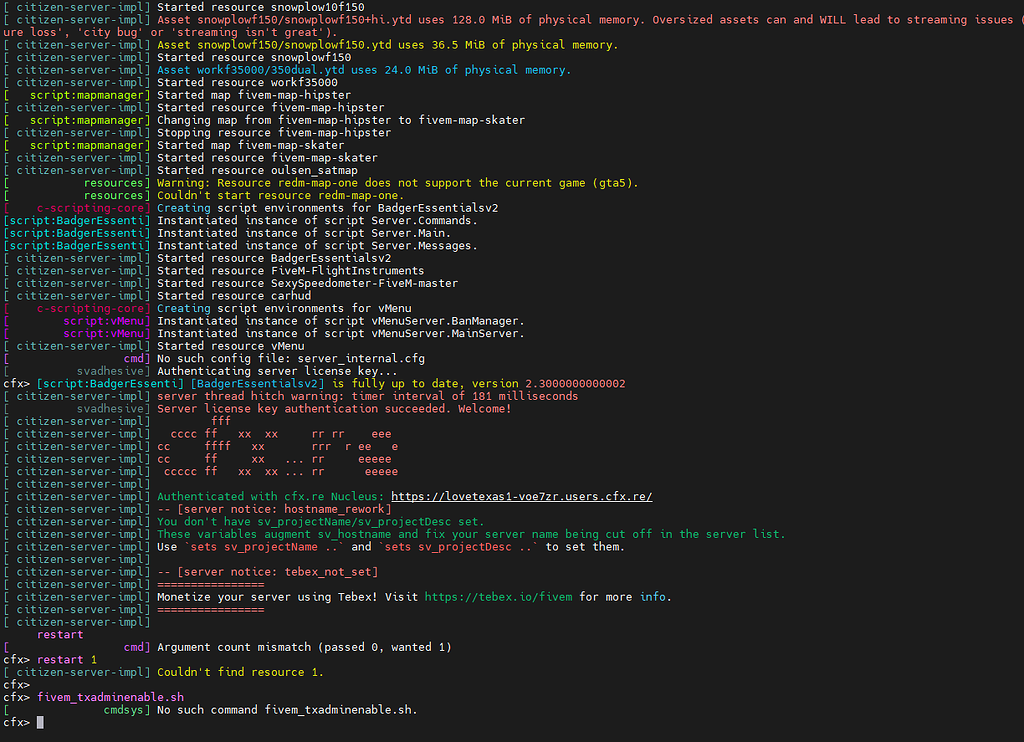This screenshot has height=742, width=1024.
Task: Click the "Changing map from fivem-map-hipster" line
Action: pyautogui.click(x=340, y=120)
